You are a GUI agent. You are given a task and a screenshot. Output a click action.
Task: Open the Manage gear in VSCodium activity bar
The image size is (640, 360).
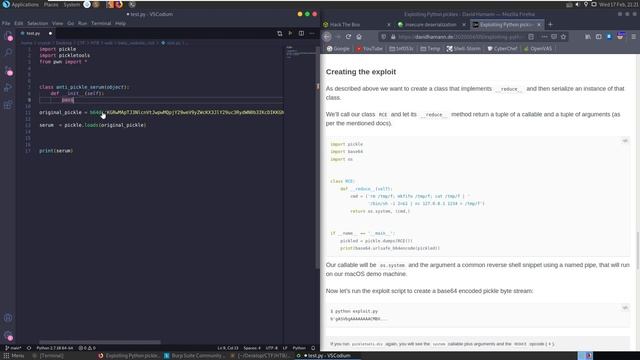8,336
